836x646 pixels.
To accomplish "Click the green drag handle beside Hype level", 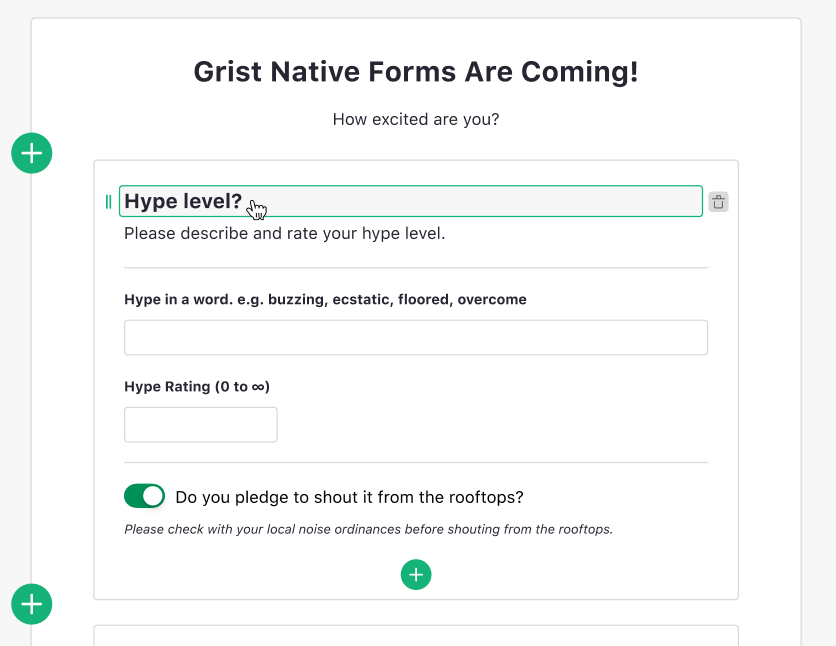I will tap(107, 201).
